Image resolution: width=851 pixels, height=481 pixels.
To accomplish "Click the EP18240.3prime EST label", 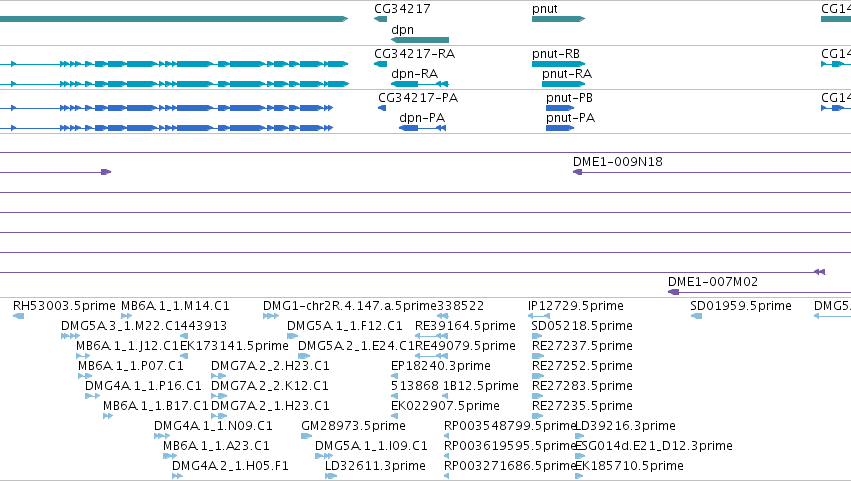I will [441, 366].
